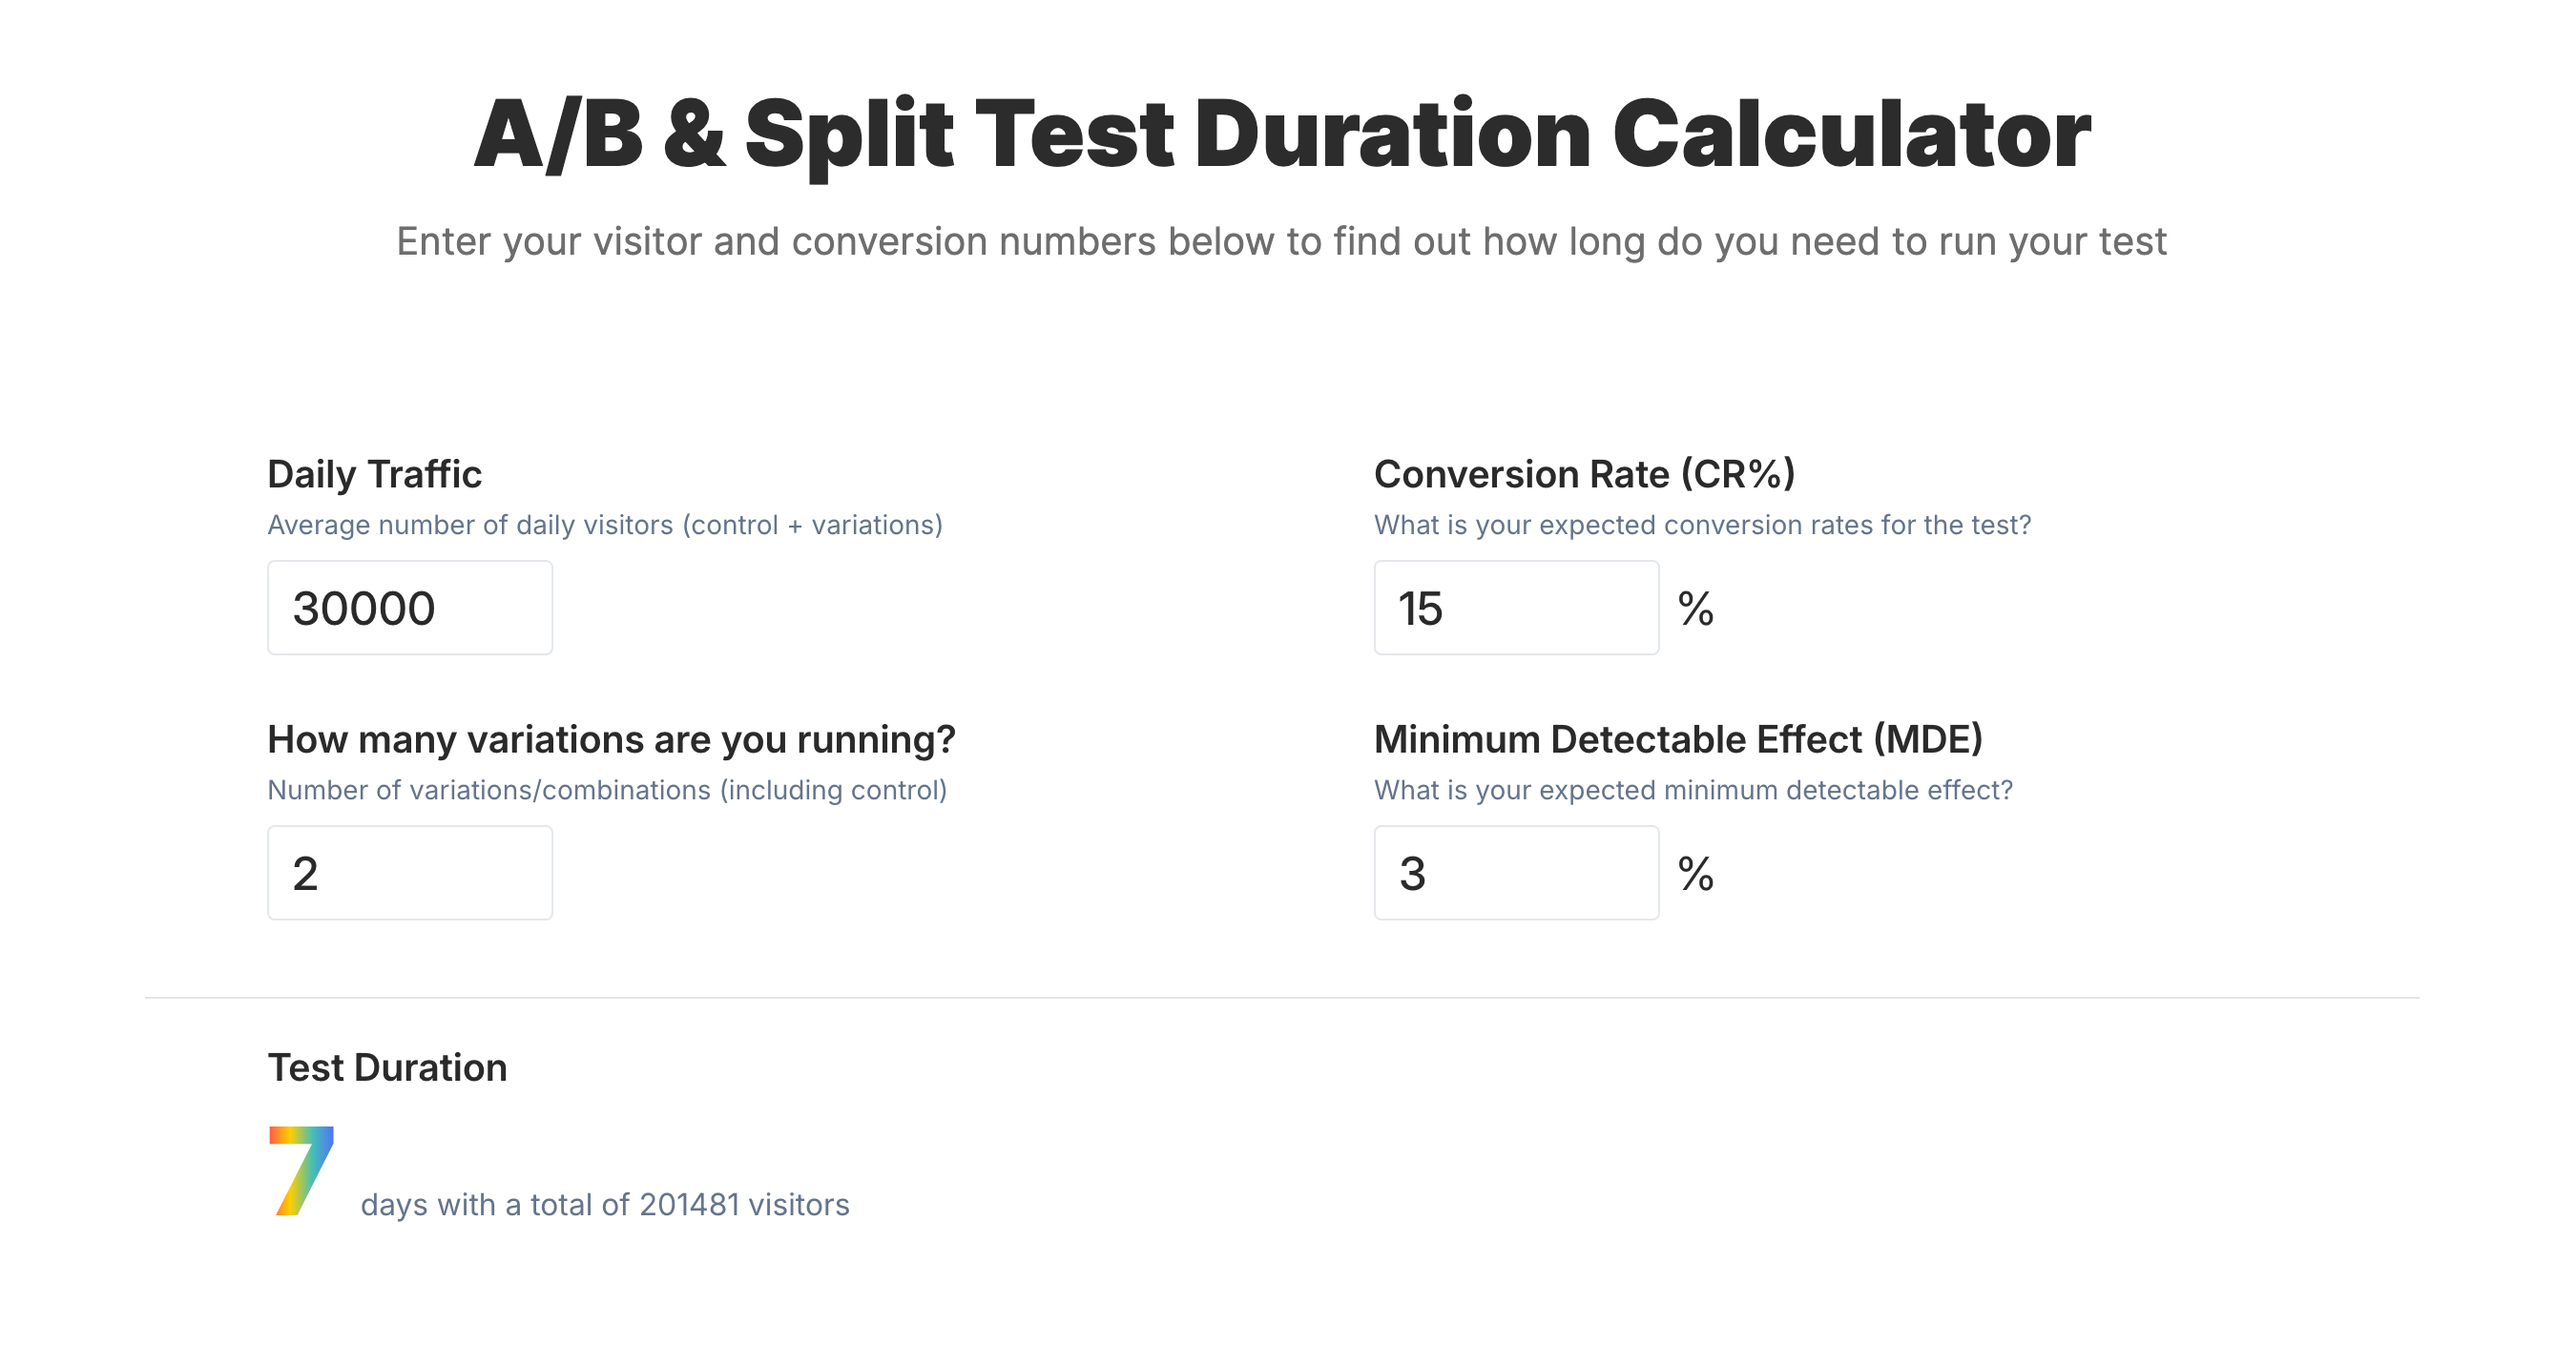The height and width of the screenshot is (1345, 2576).
Task: Click 'Average number of daily visitors' helper text
Action: click(x=604, y=525)
